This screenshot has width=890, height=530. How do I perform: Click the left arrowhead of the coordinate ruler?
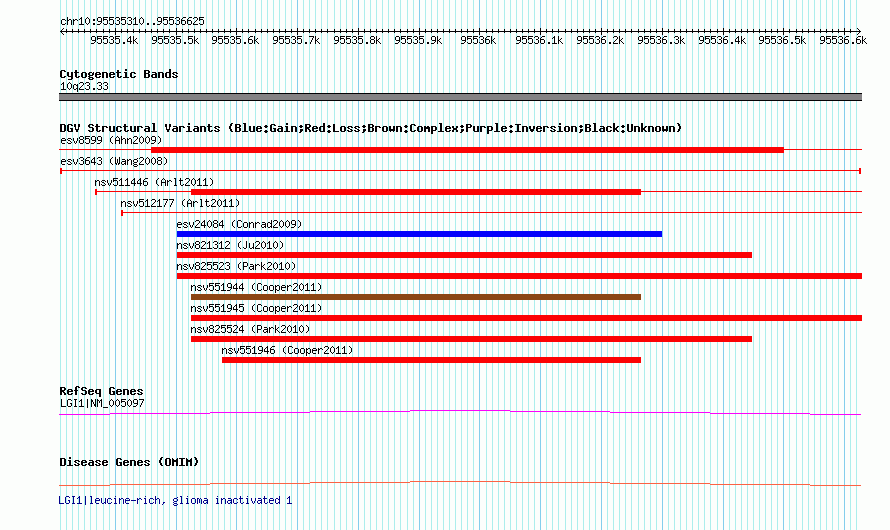(62, 32)
